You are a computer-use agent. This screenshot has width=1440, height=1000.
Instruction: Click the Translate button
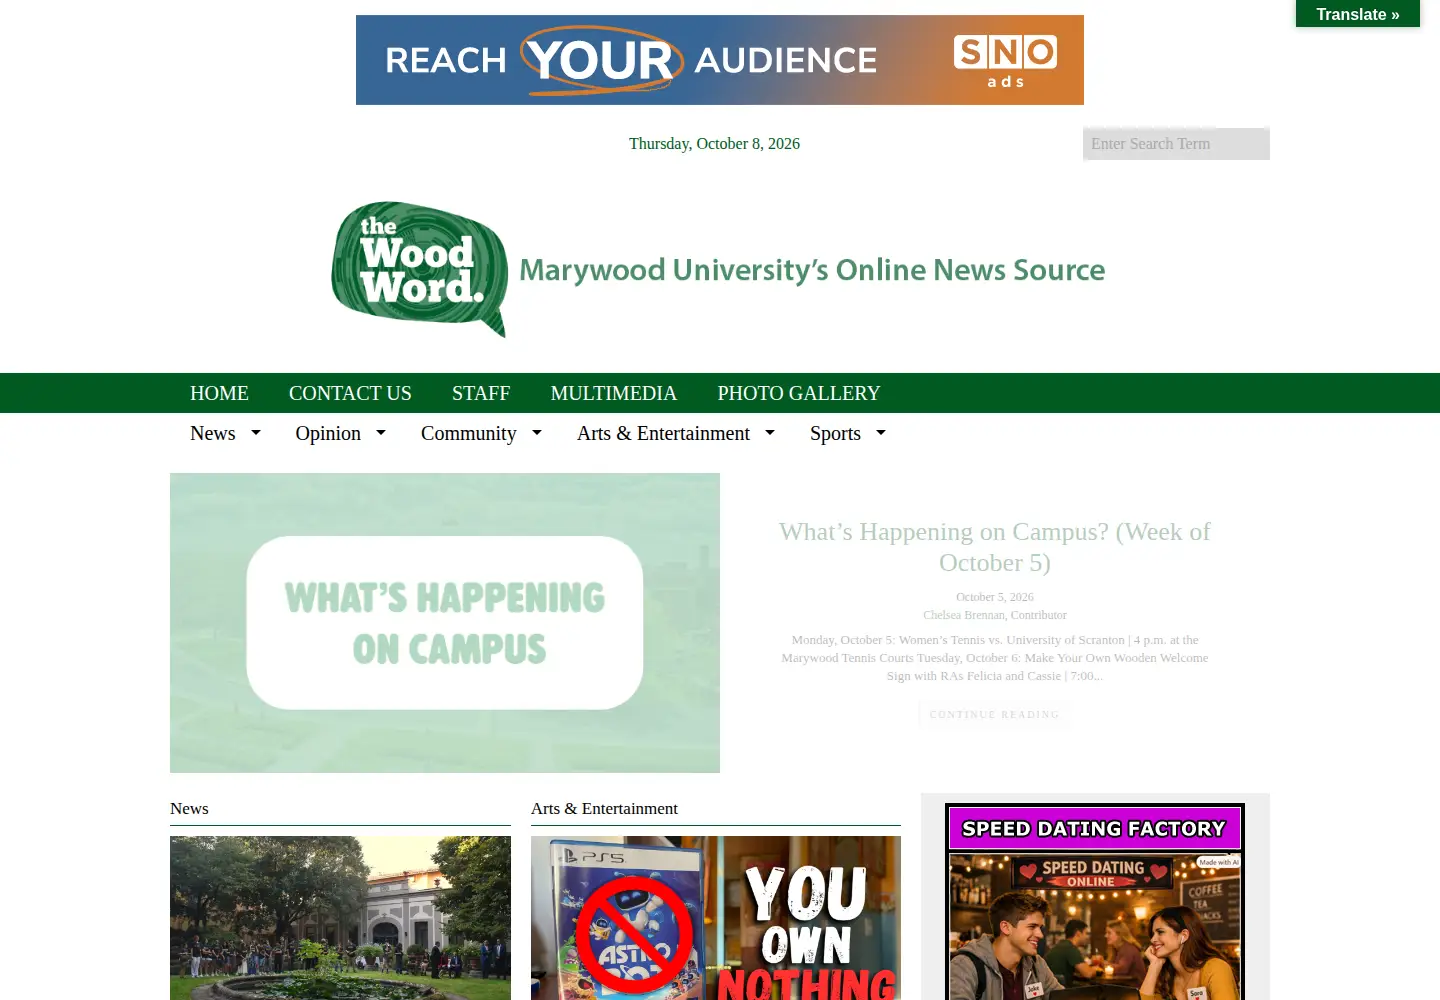1358,14
